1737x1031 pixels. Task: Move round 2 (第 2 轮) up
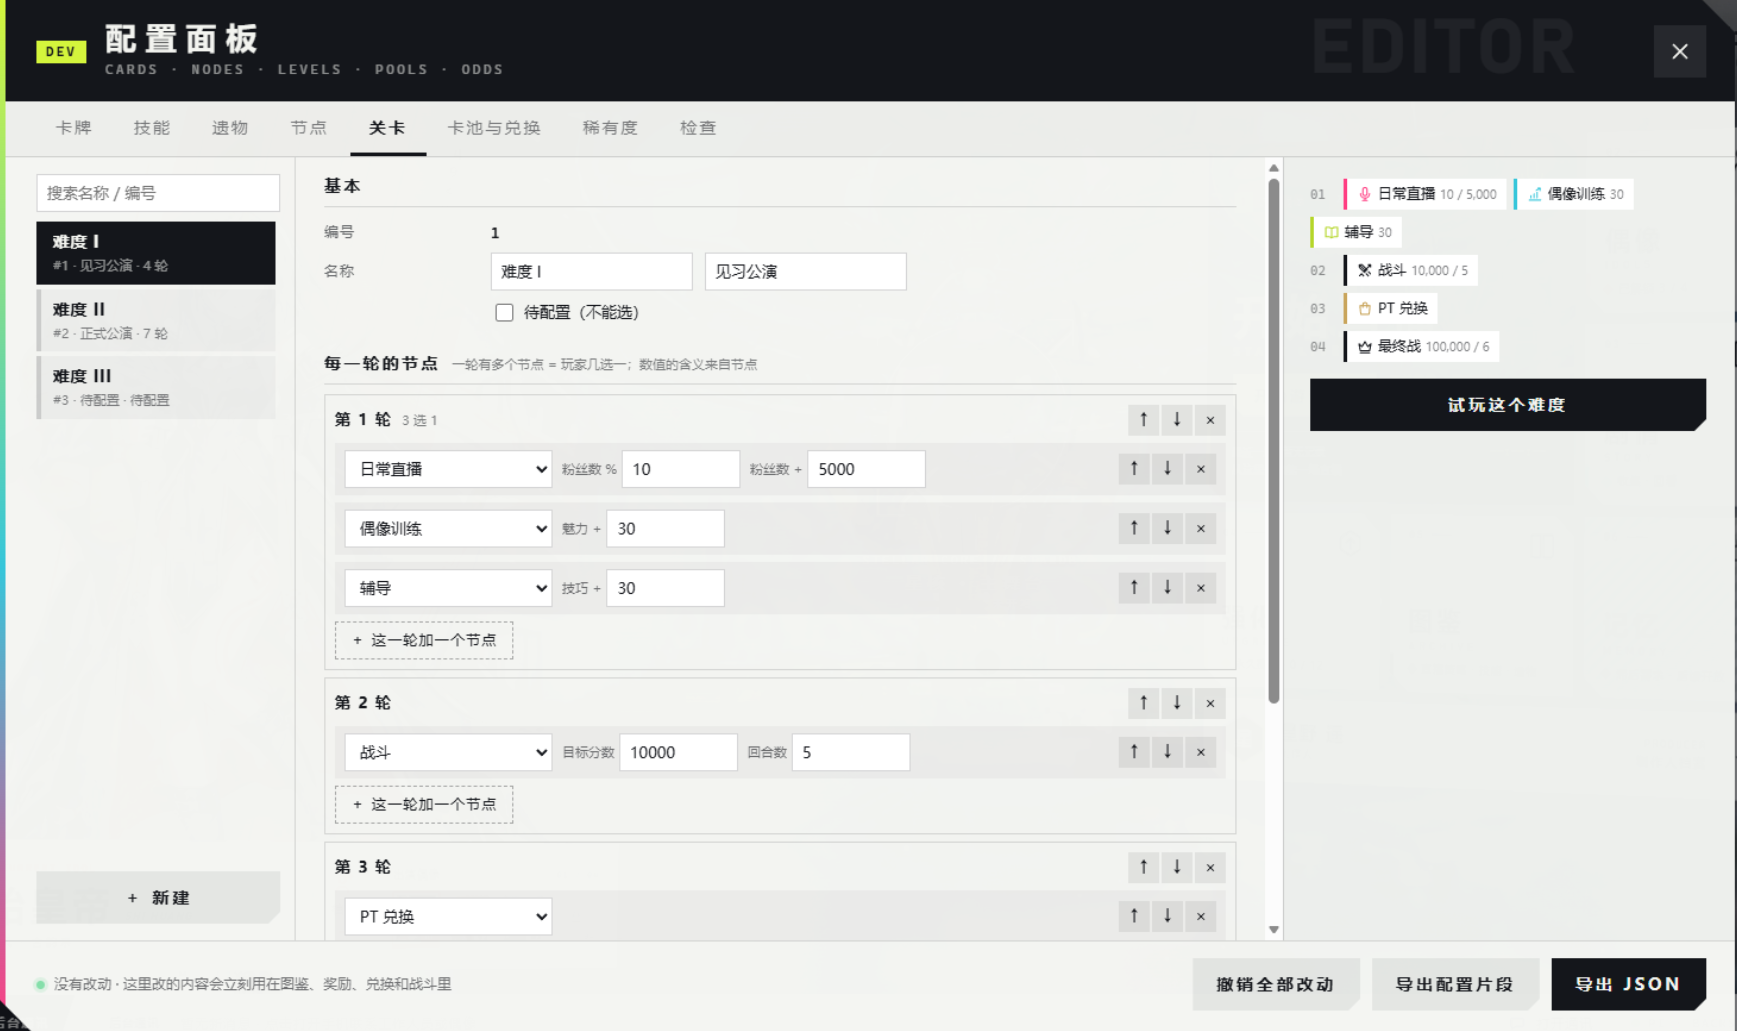(x=1143, y=703)
